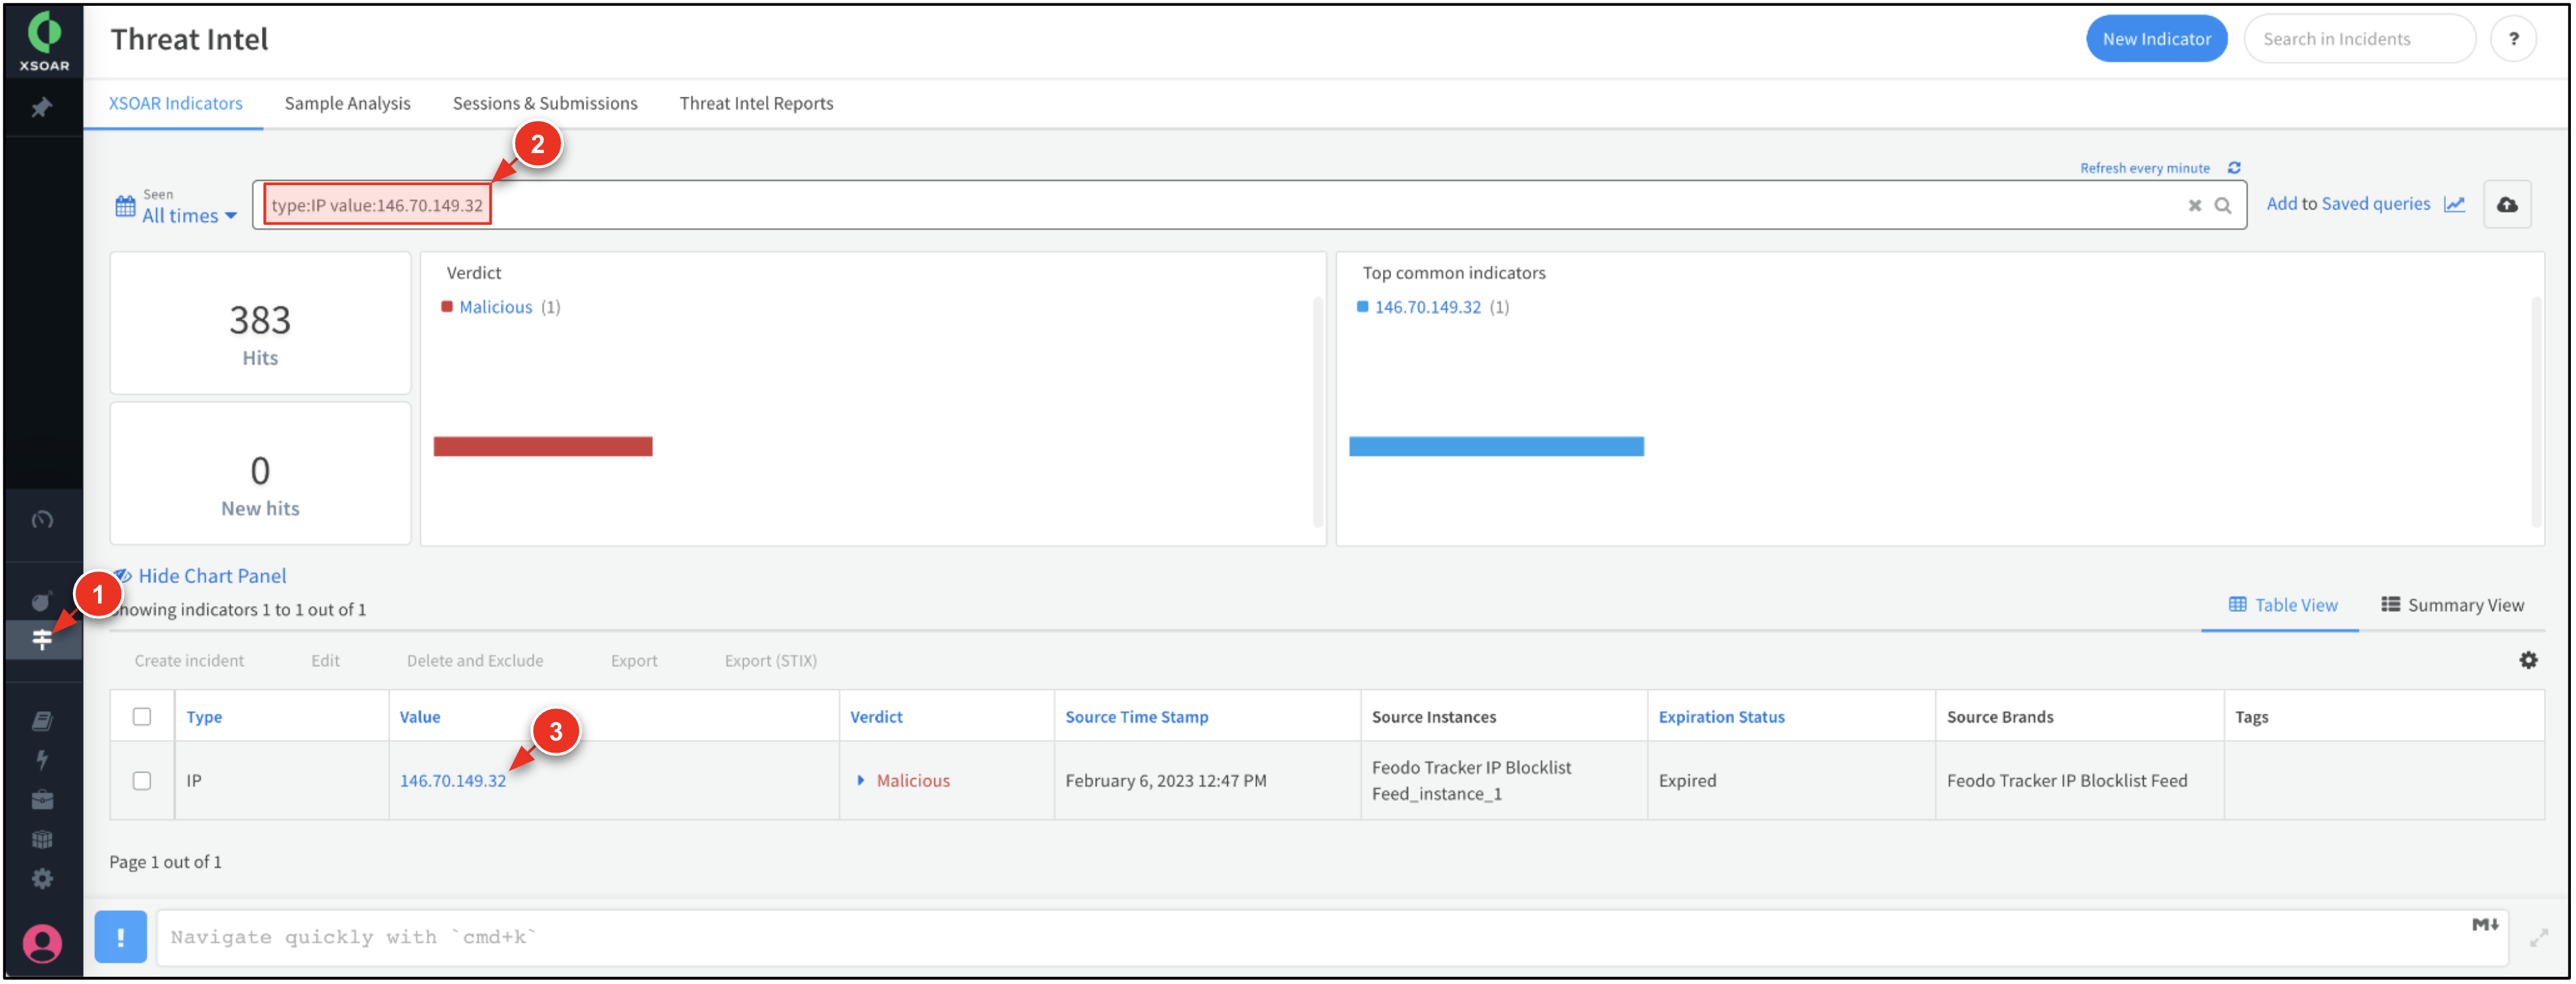This screenshot has height=984, width=2576.
Task: Open the user profile avatar
Action: [42, 945]
